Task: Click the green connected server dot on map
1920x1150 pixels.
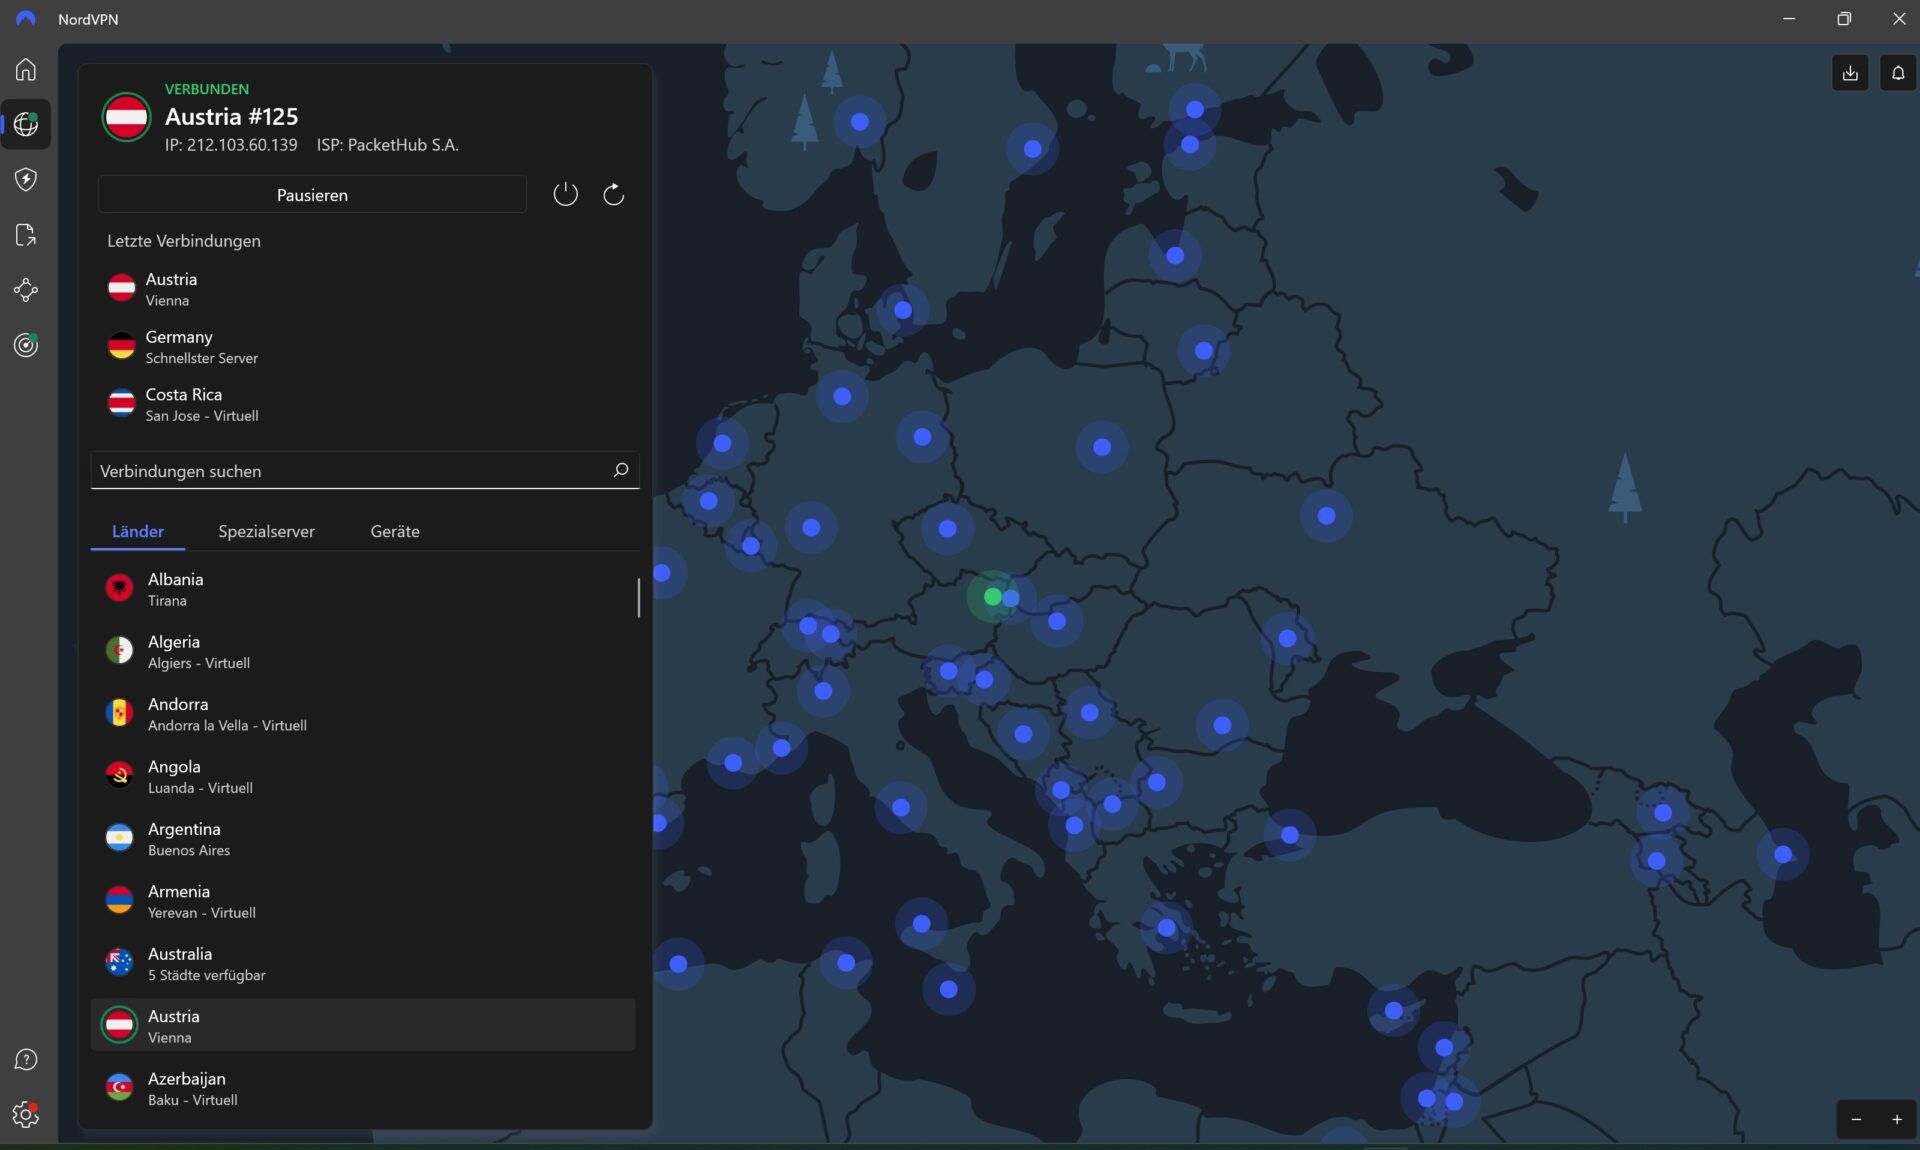Action: pyautogui.click(x=992, y=596)
